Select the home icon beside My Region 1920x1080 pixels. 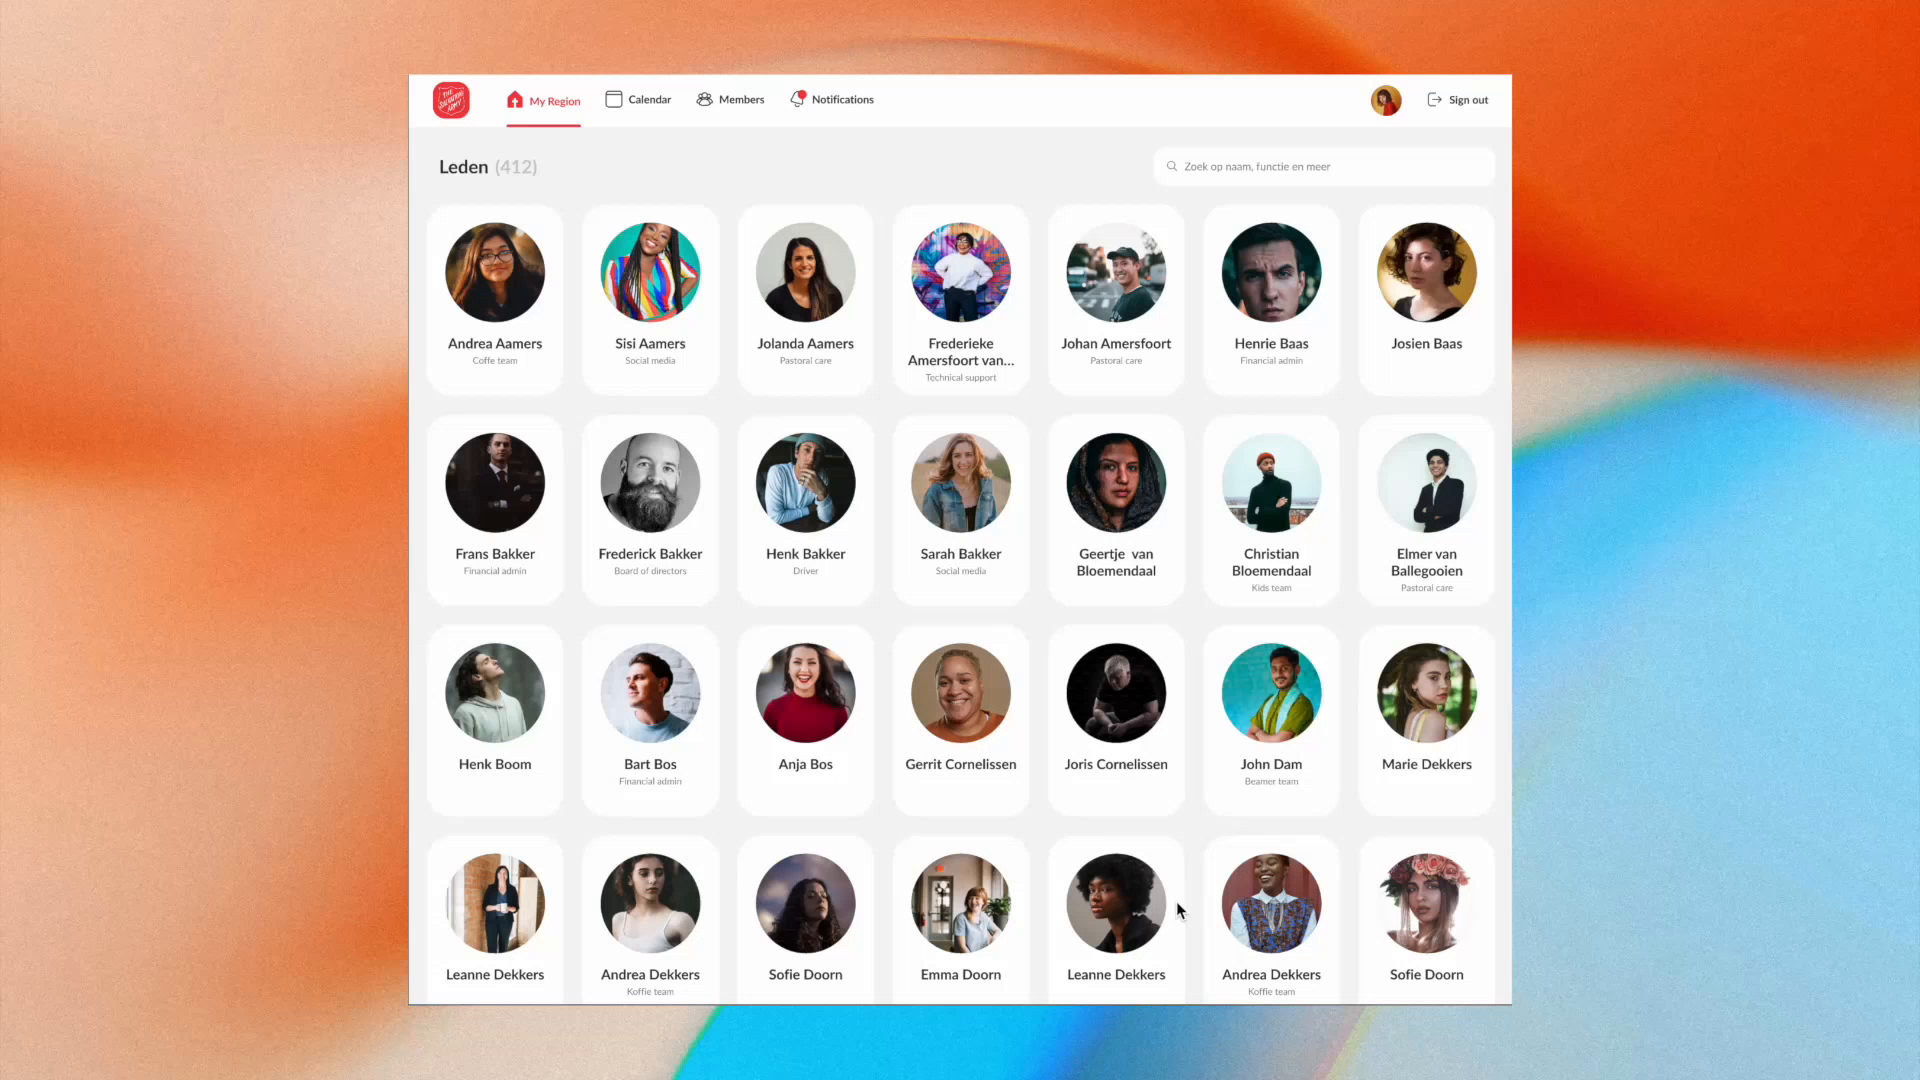click(x=515, y=99)
